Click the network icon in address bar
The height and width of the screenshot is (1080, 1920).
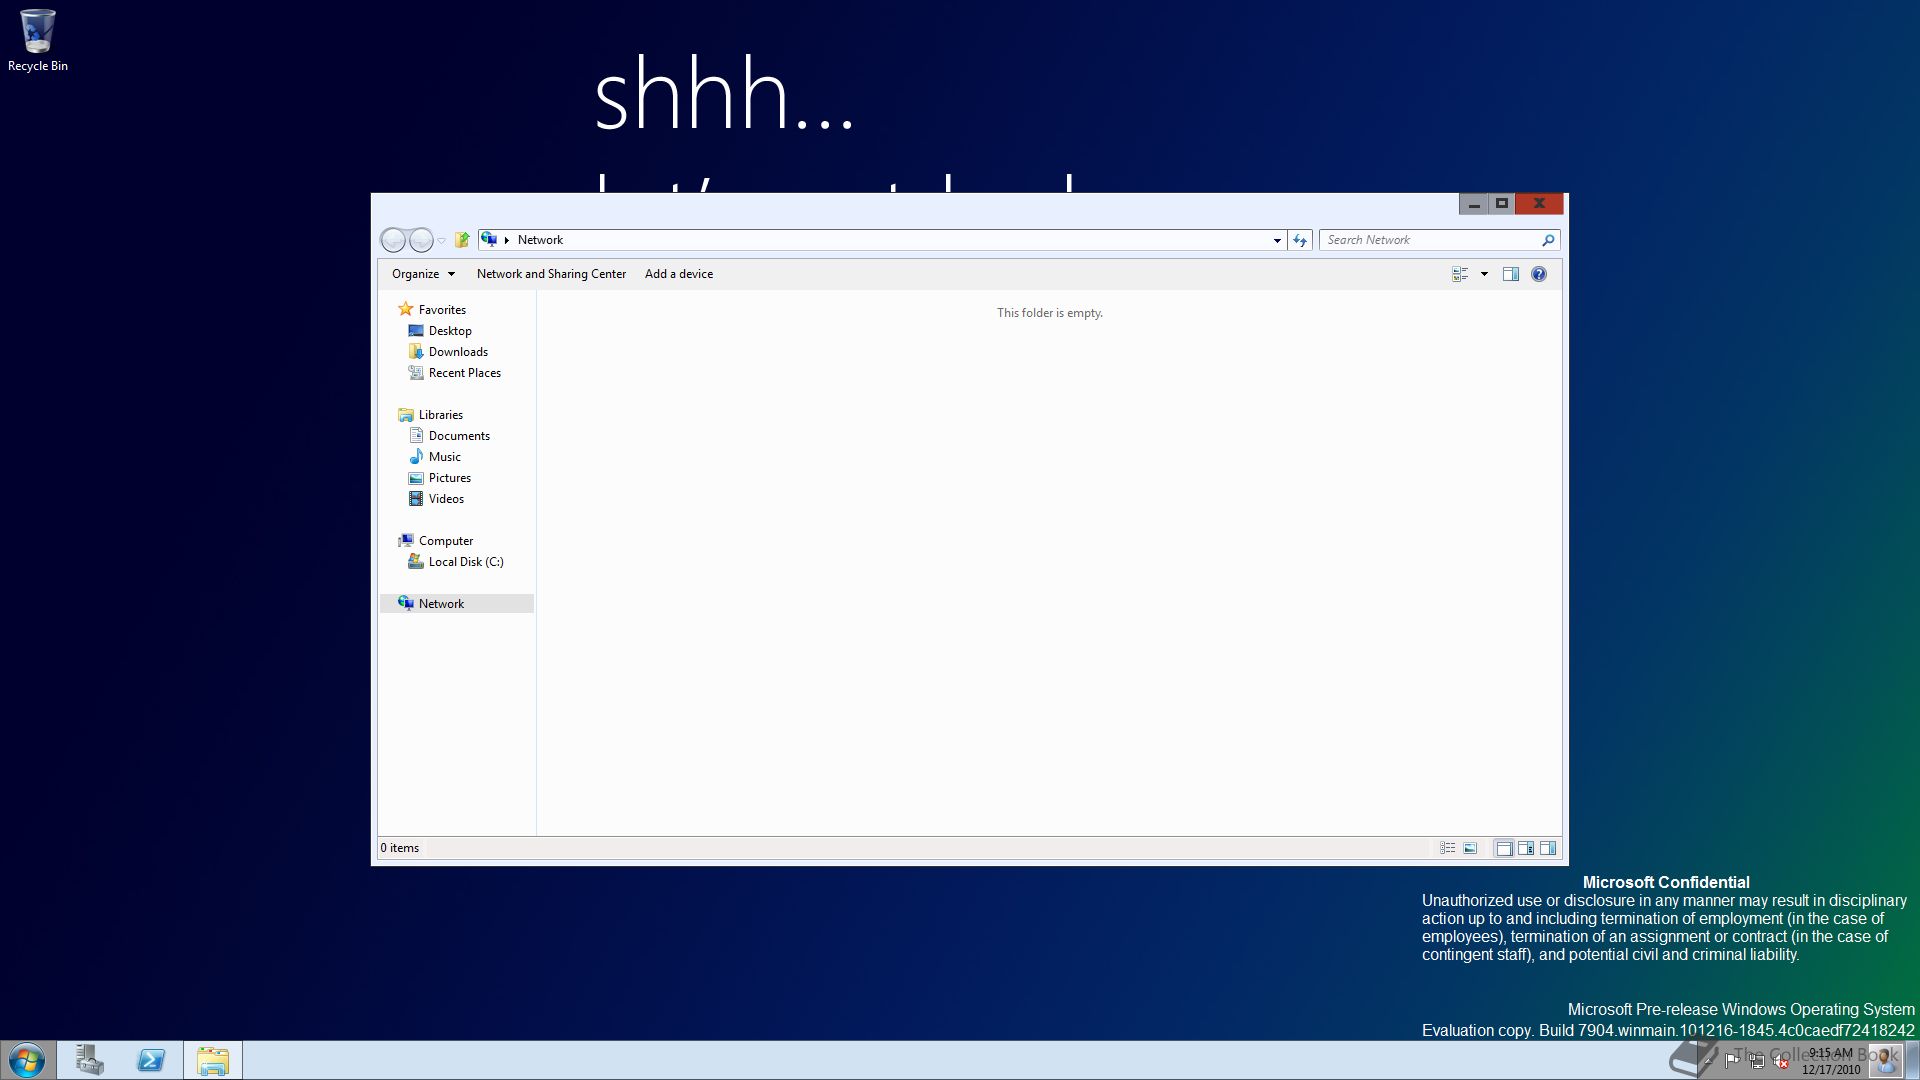click(x=489, y=240)
